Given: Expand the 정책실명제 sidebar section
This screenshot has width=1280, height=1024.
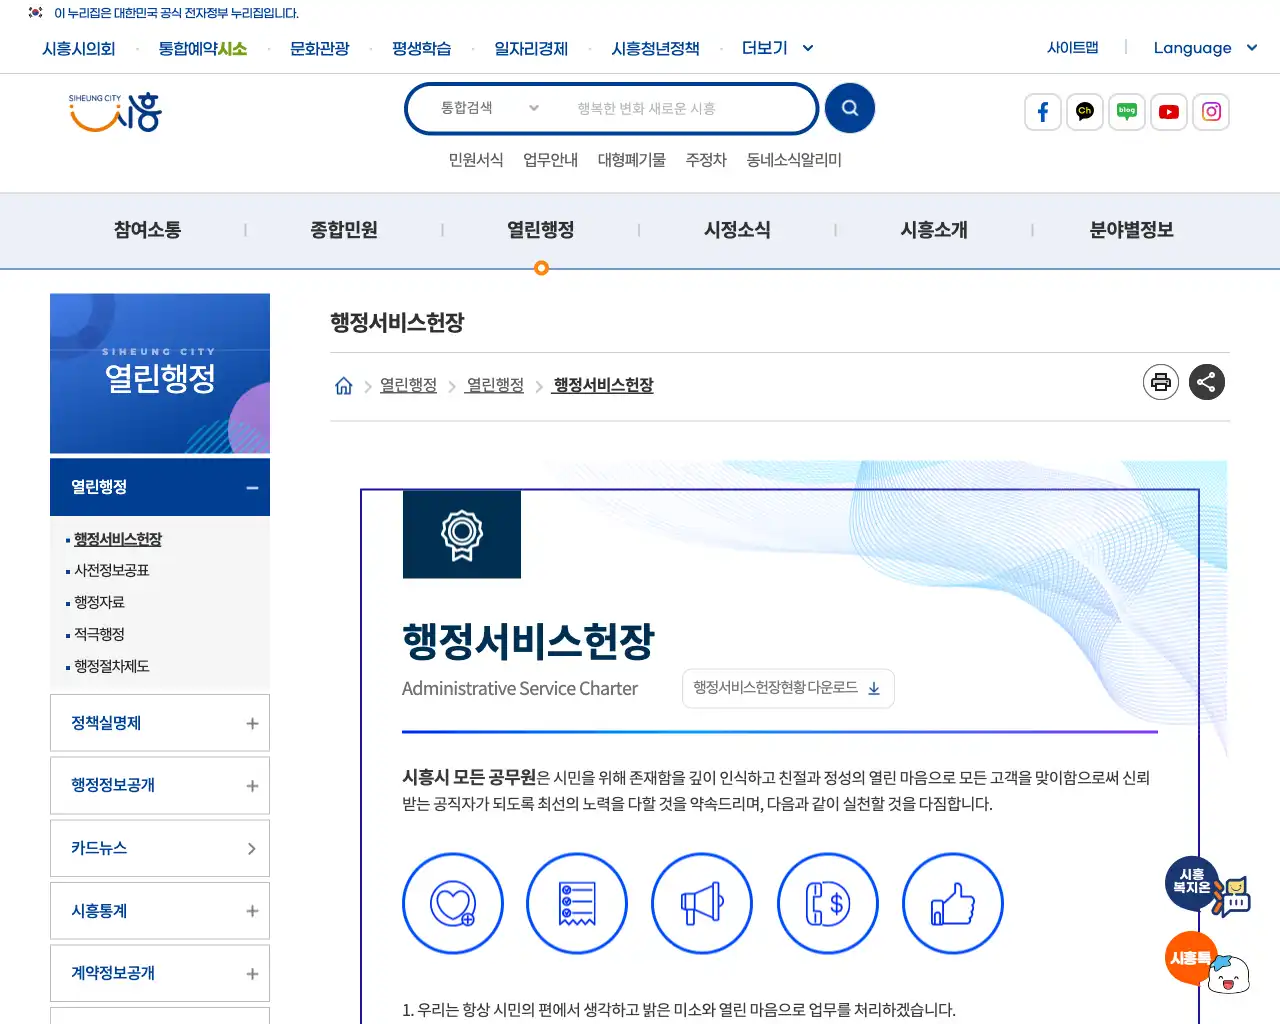Looking at the screenshot, I should [160, 723].
